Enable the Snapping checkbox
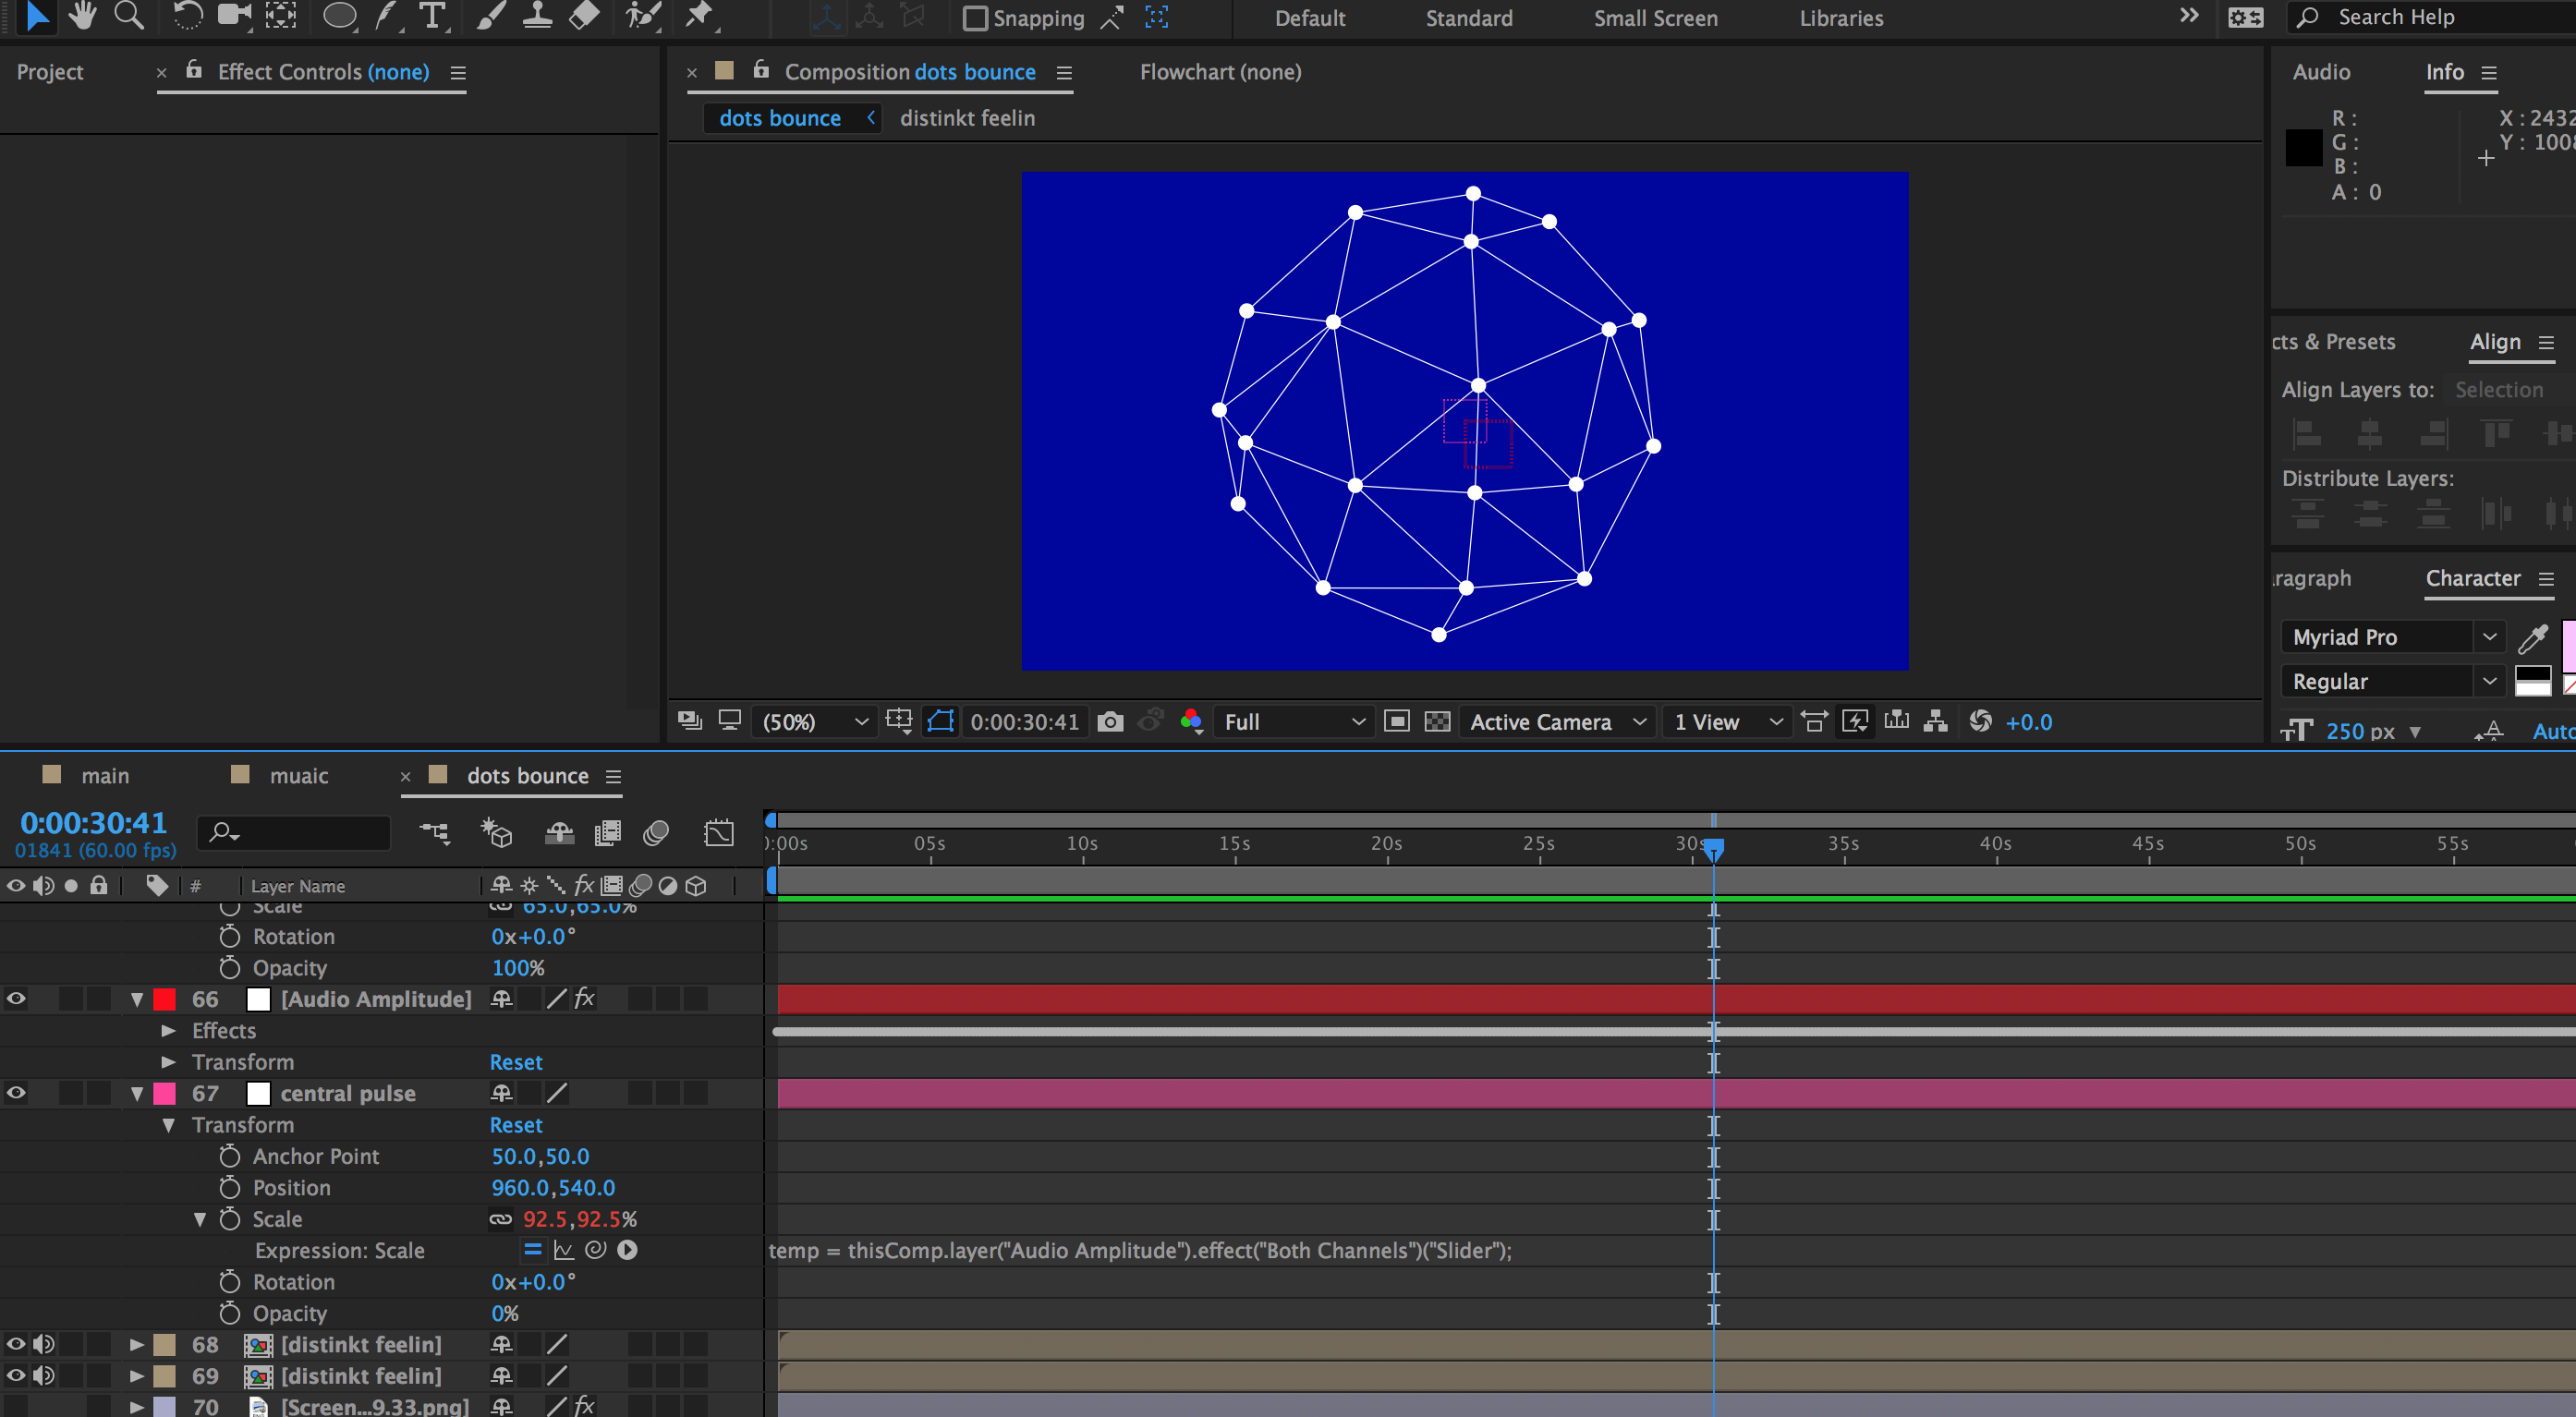The image size is (2576, 1417). click(x=974, y=18)
